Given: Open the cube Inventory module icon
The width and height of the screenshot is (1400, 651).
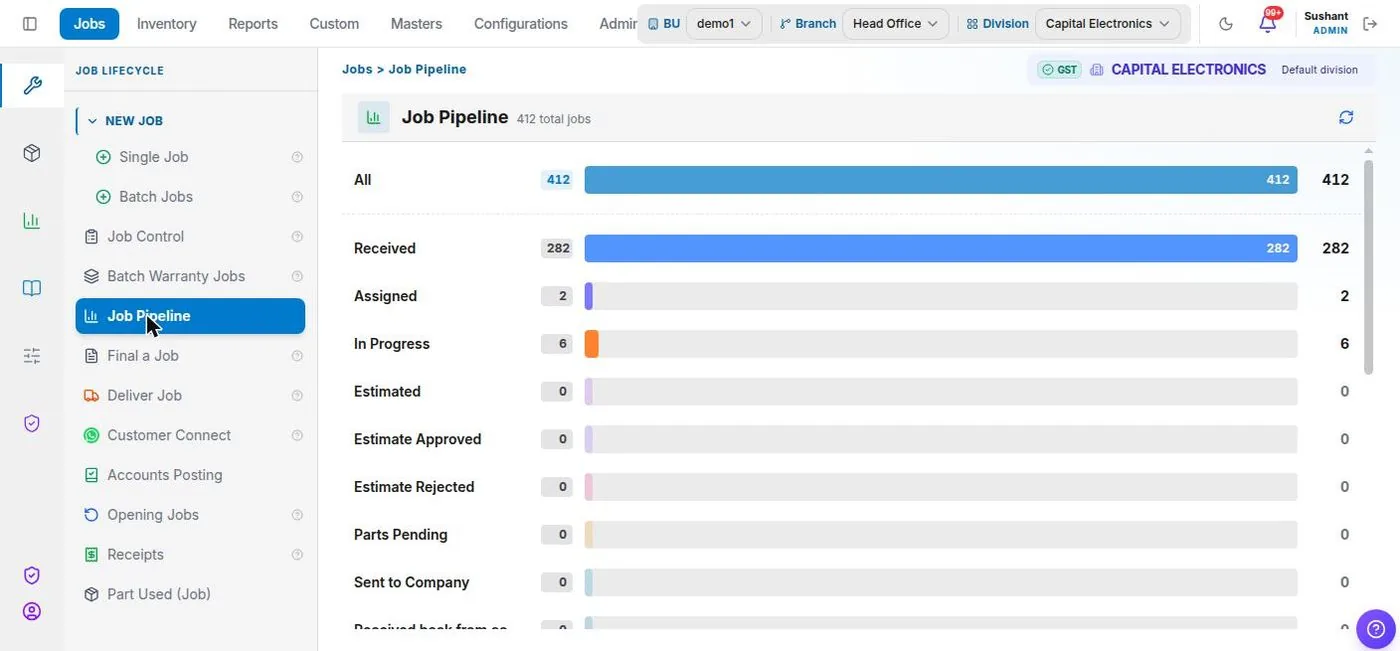Looking at the screenshot, I should [32, 153].
